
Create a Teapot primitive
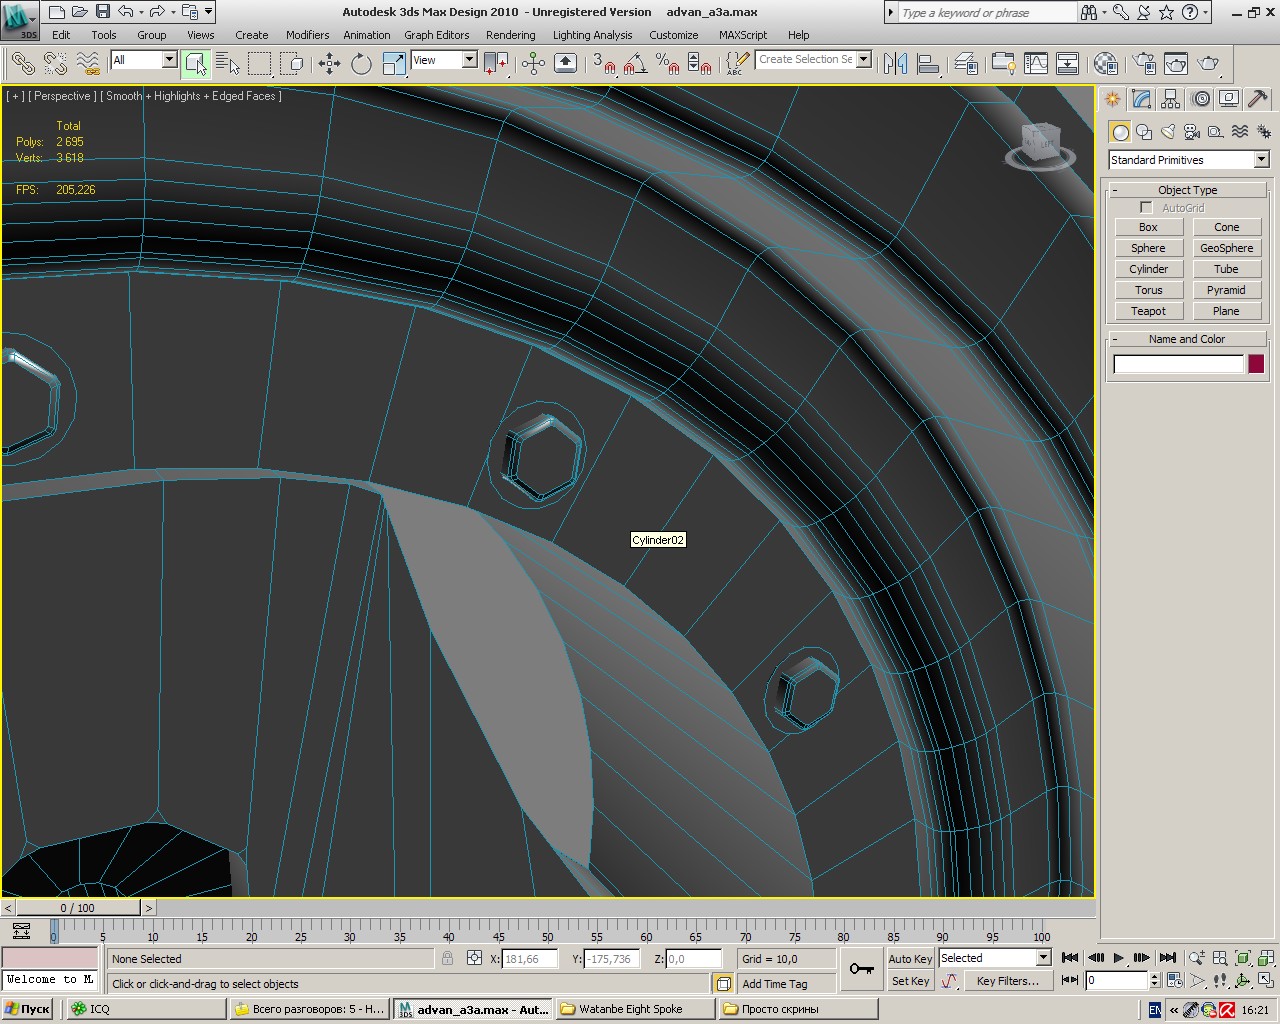1148,311
